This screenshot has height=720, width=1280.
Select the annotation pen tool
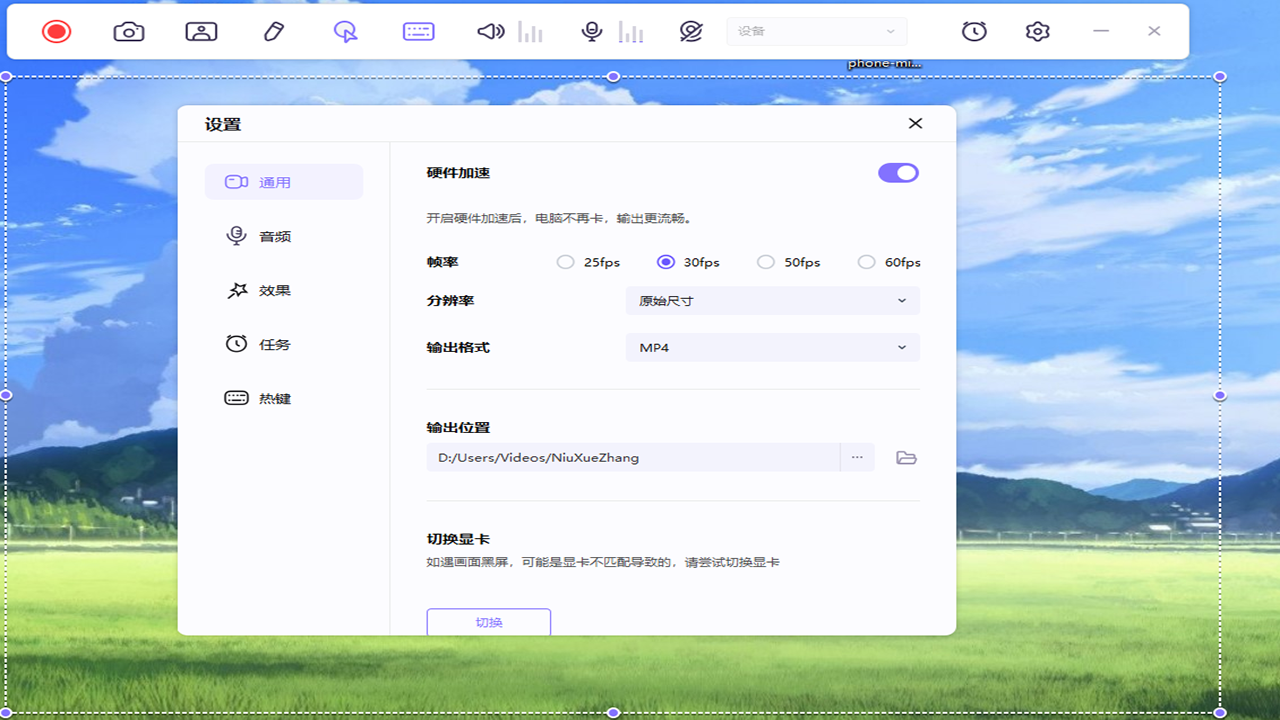click(x=272, y=31)
